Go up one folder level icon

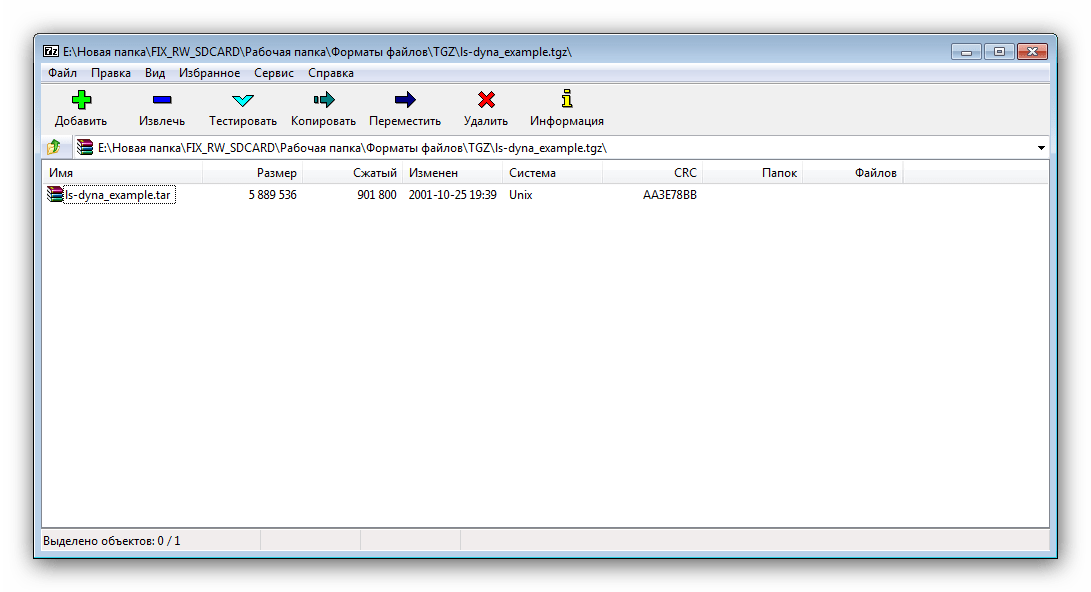point(54,147)
